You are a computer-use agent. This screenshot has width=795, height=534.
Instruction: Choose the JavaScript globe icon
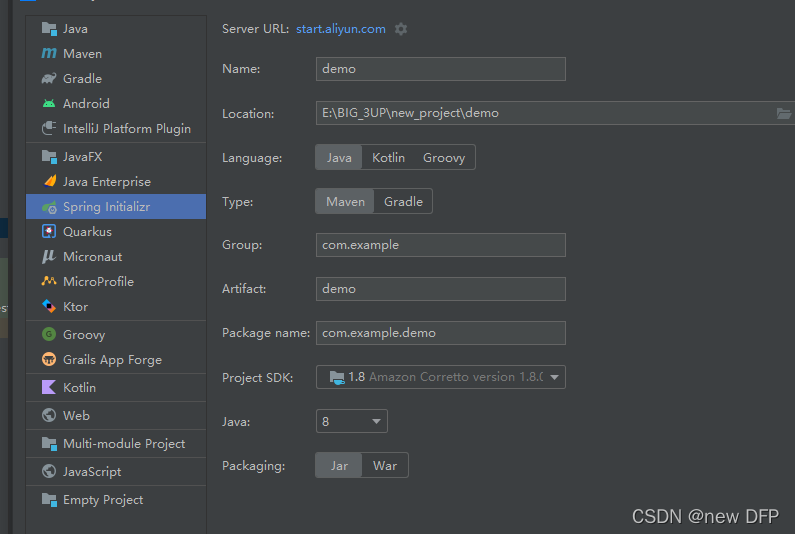[x=49, y=472]
